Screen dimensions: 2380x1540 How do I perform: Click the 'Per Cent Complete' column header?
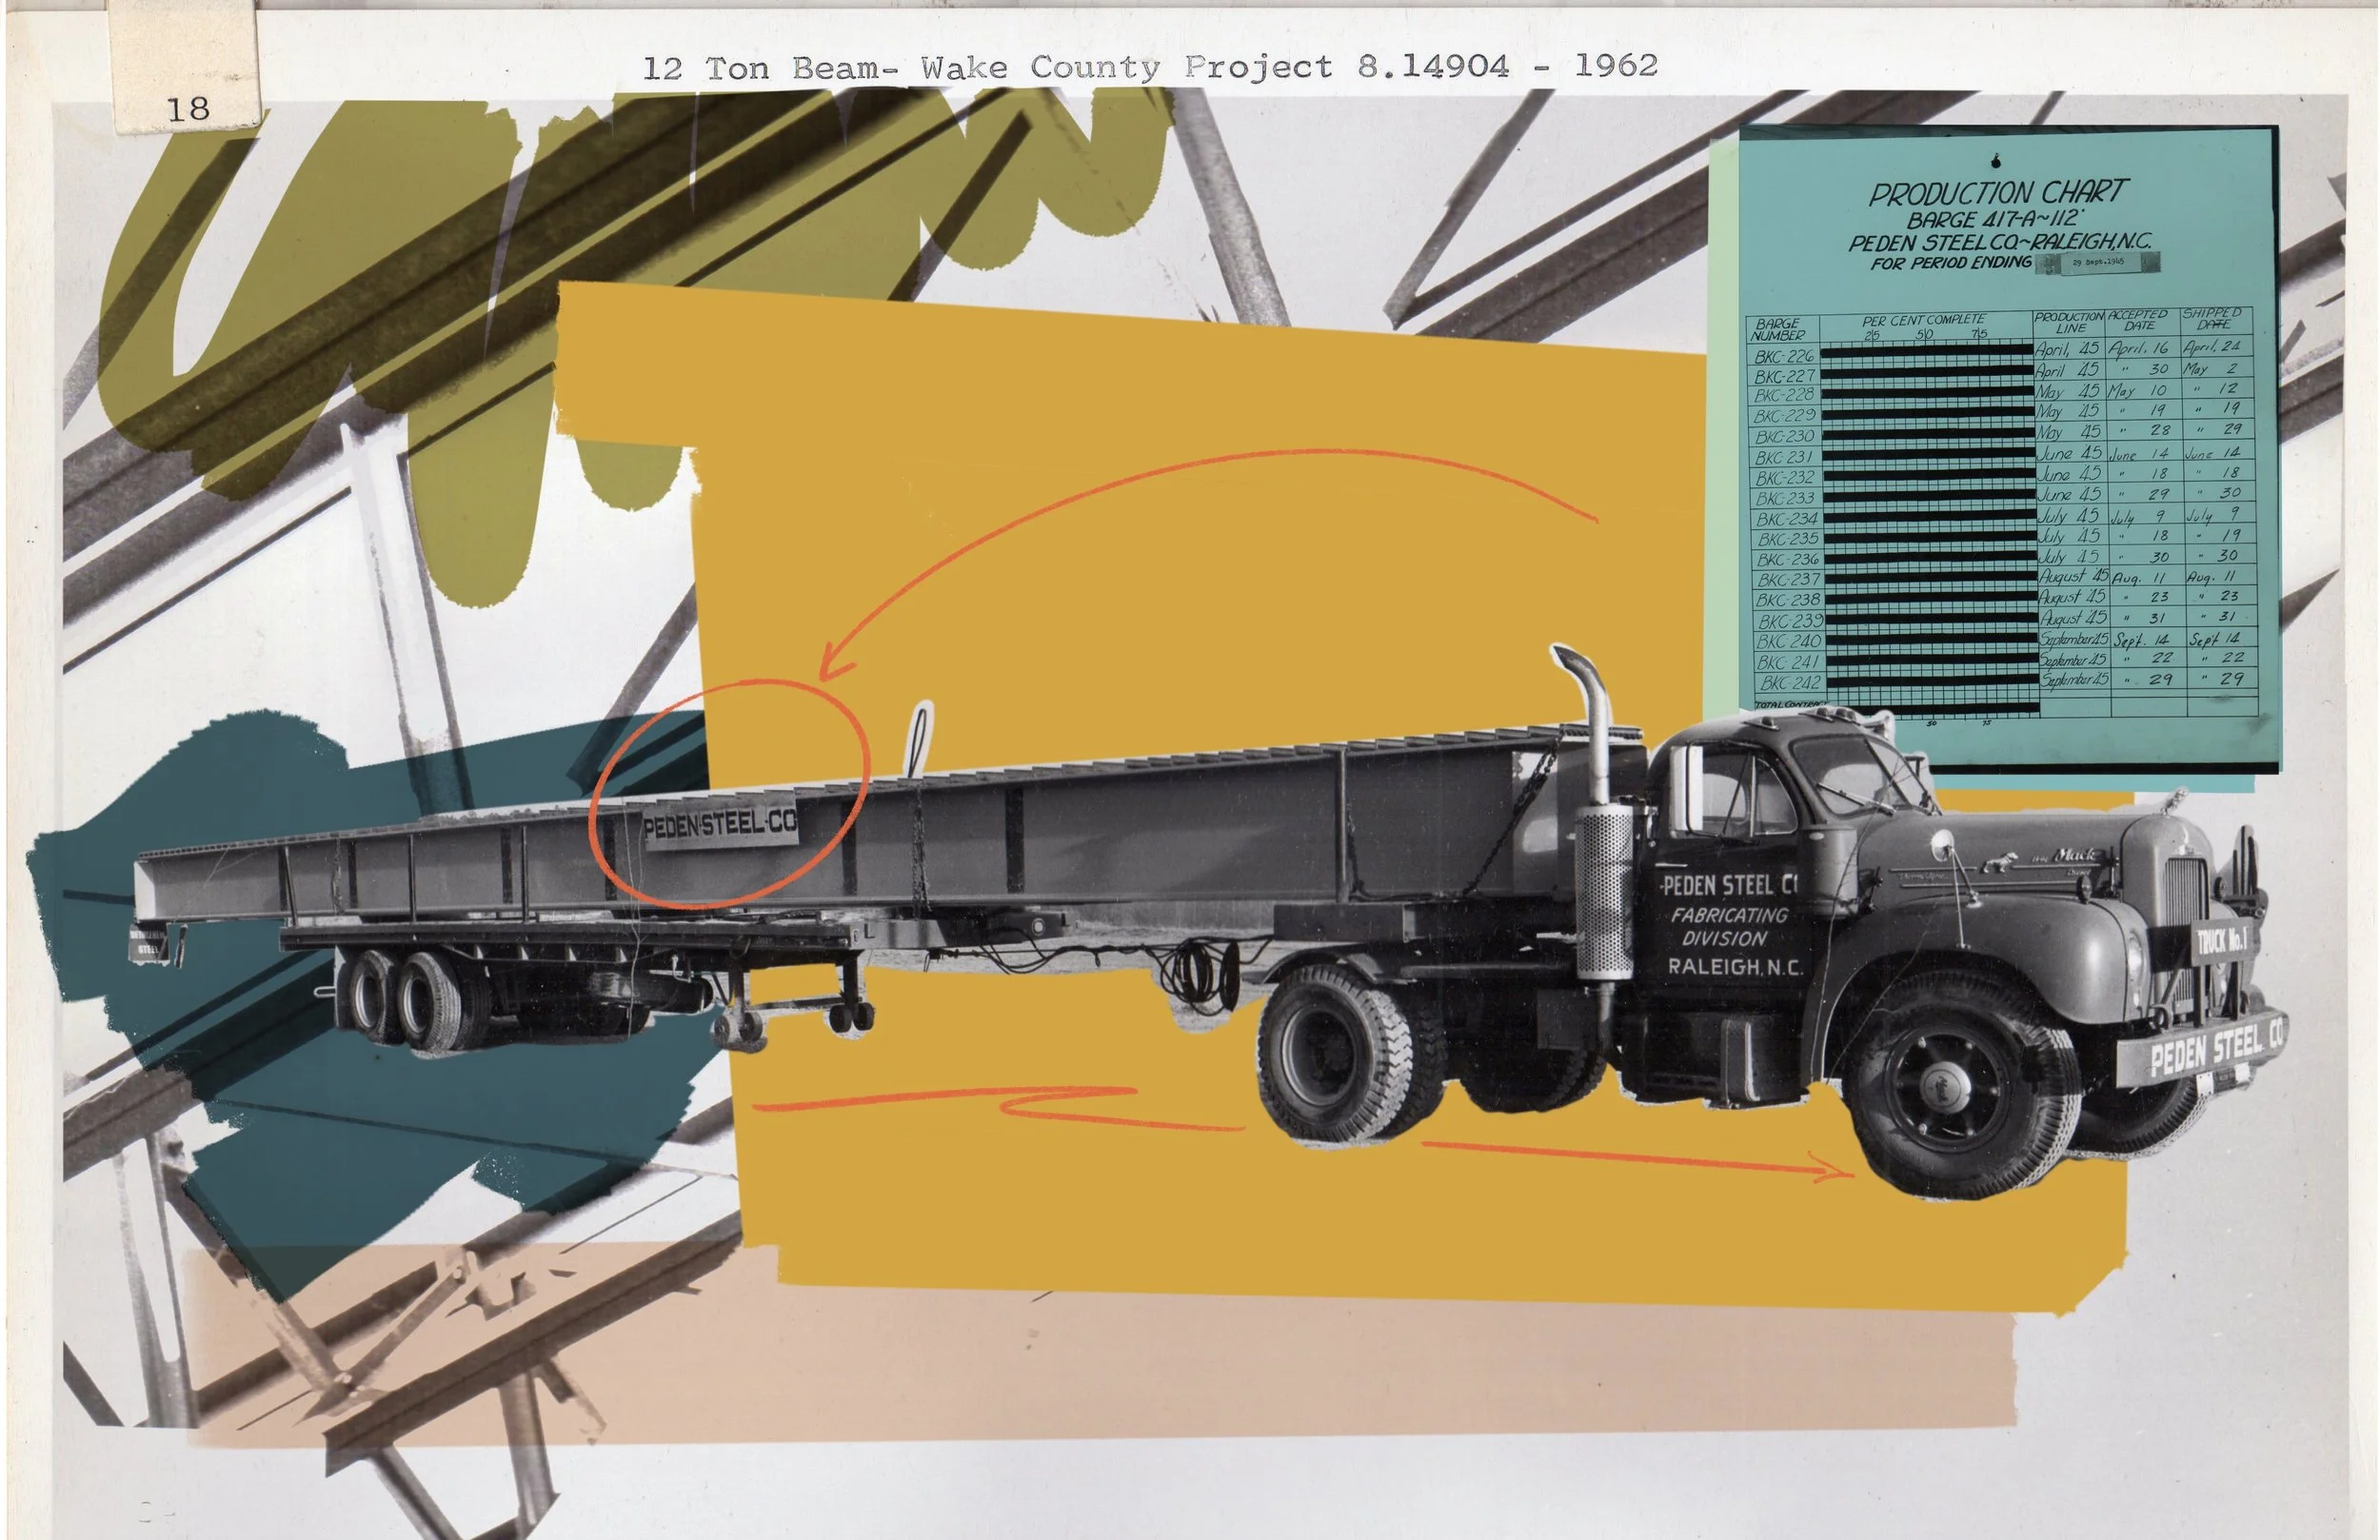coord(1923,320)
